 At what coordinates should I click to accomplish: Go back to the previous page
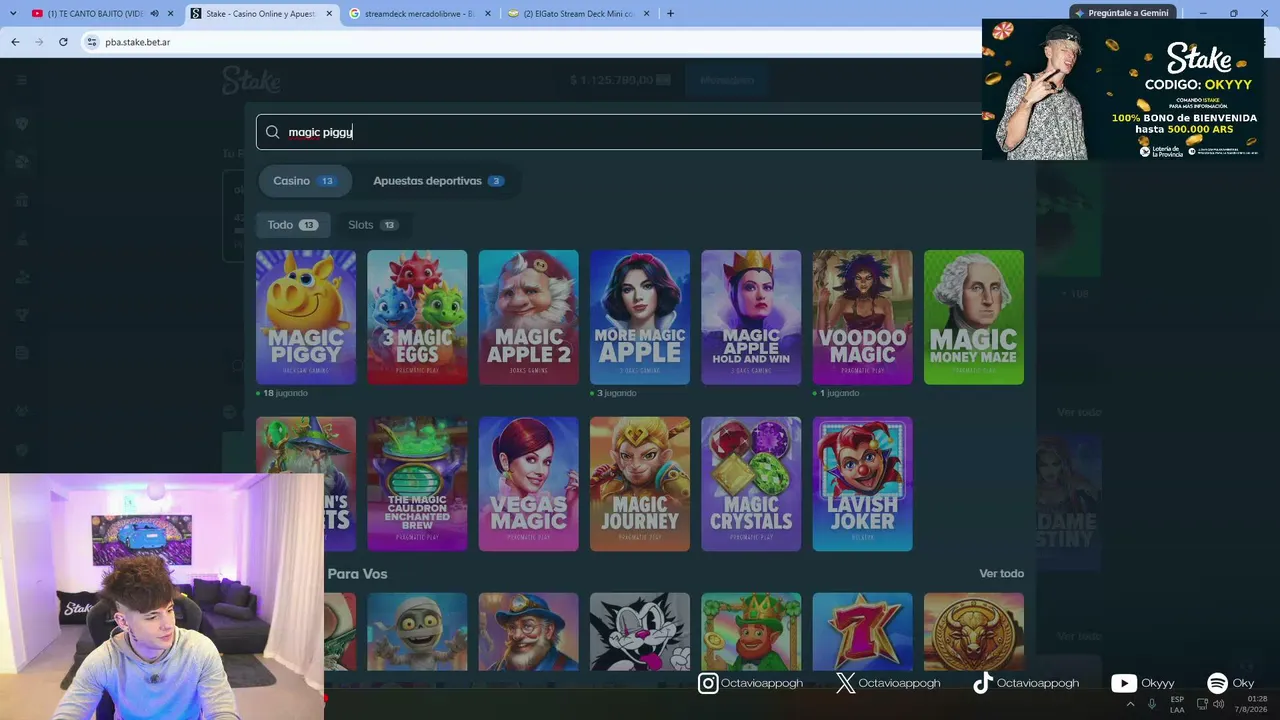tap(15, 42)
